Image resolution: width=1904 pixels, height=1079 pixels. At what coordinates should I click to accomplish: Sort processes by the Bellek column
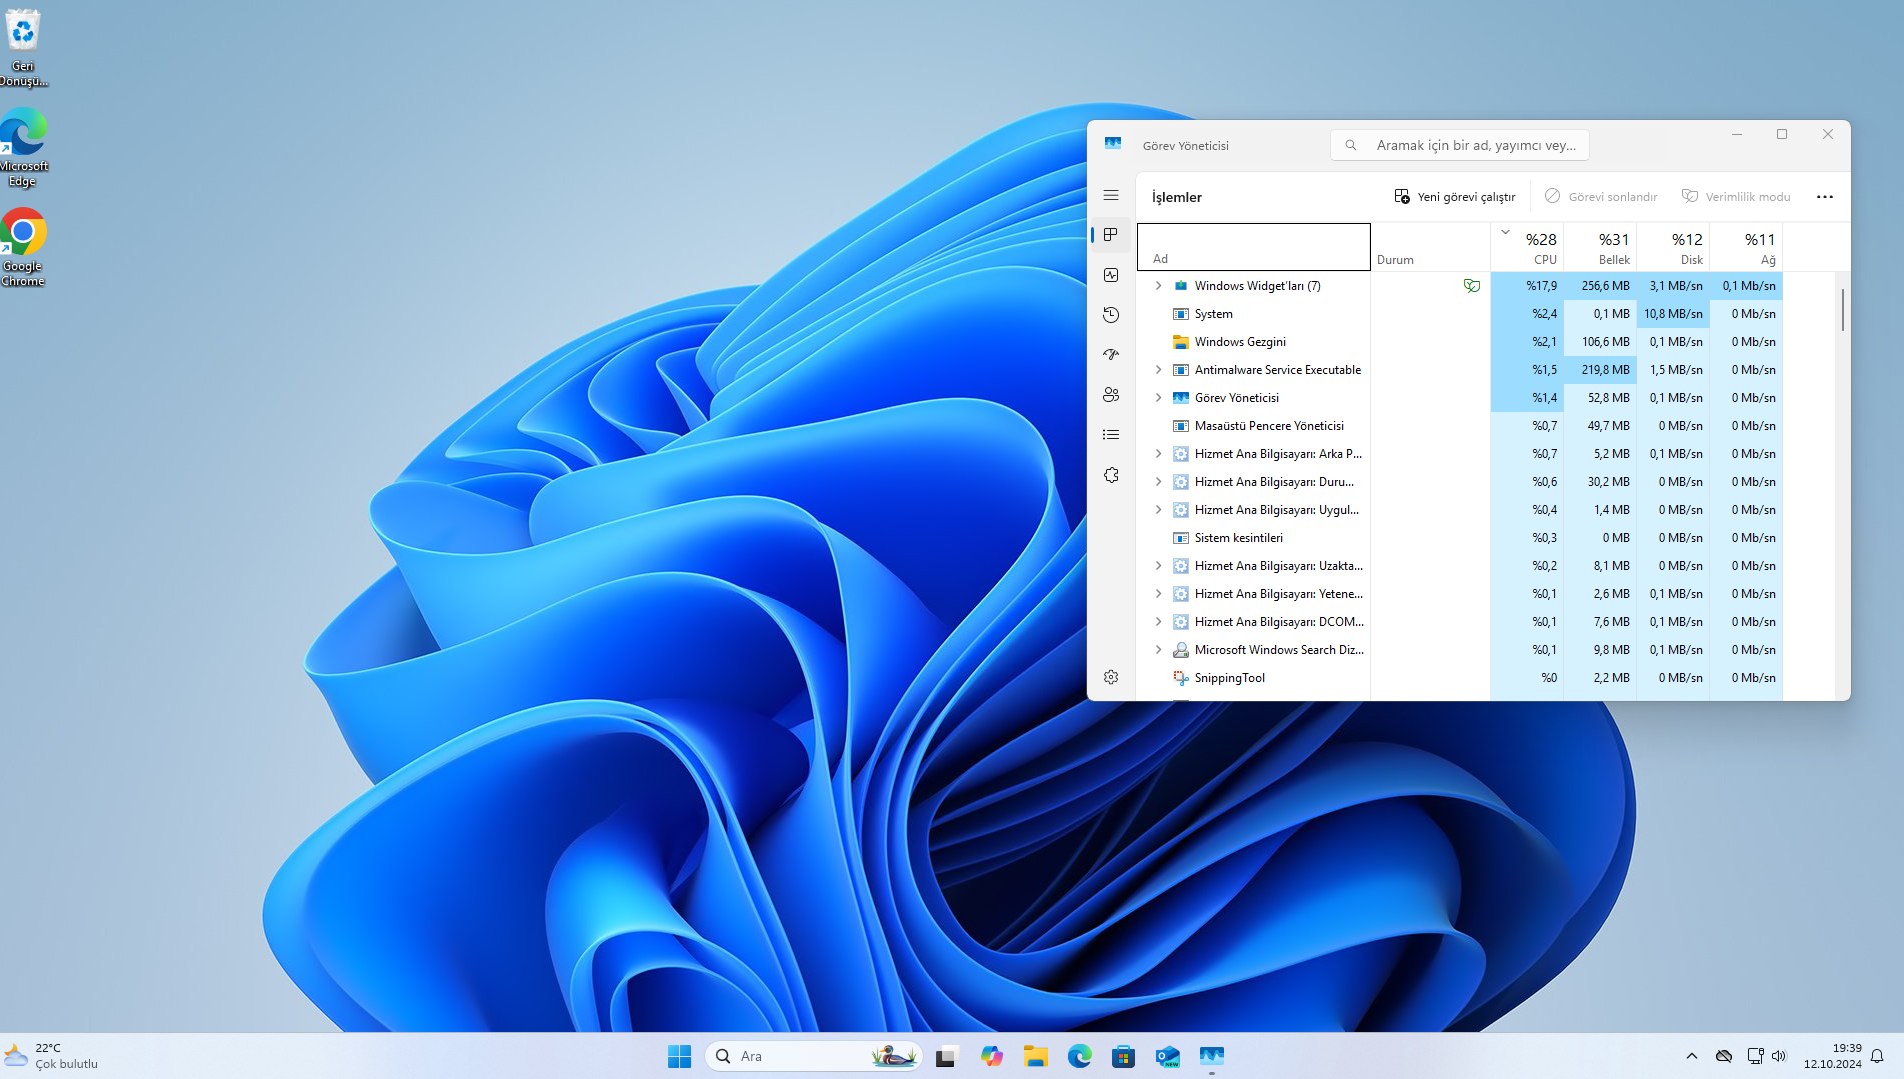[x=1600, y=247]
